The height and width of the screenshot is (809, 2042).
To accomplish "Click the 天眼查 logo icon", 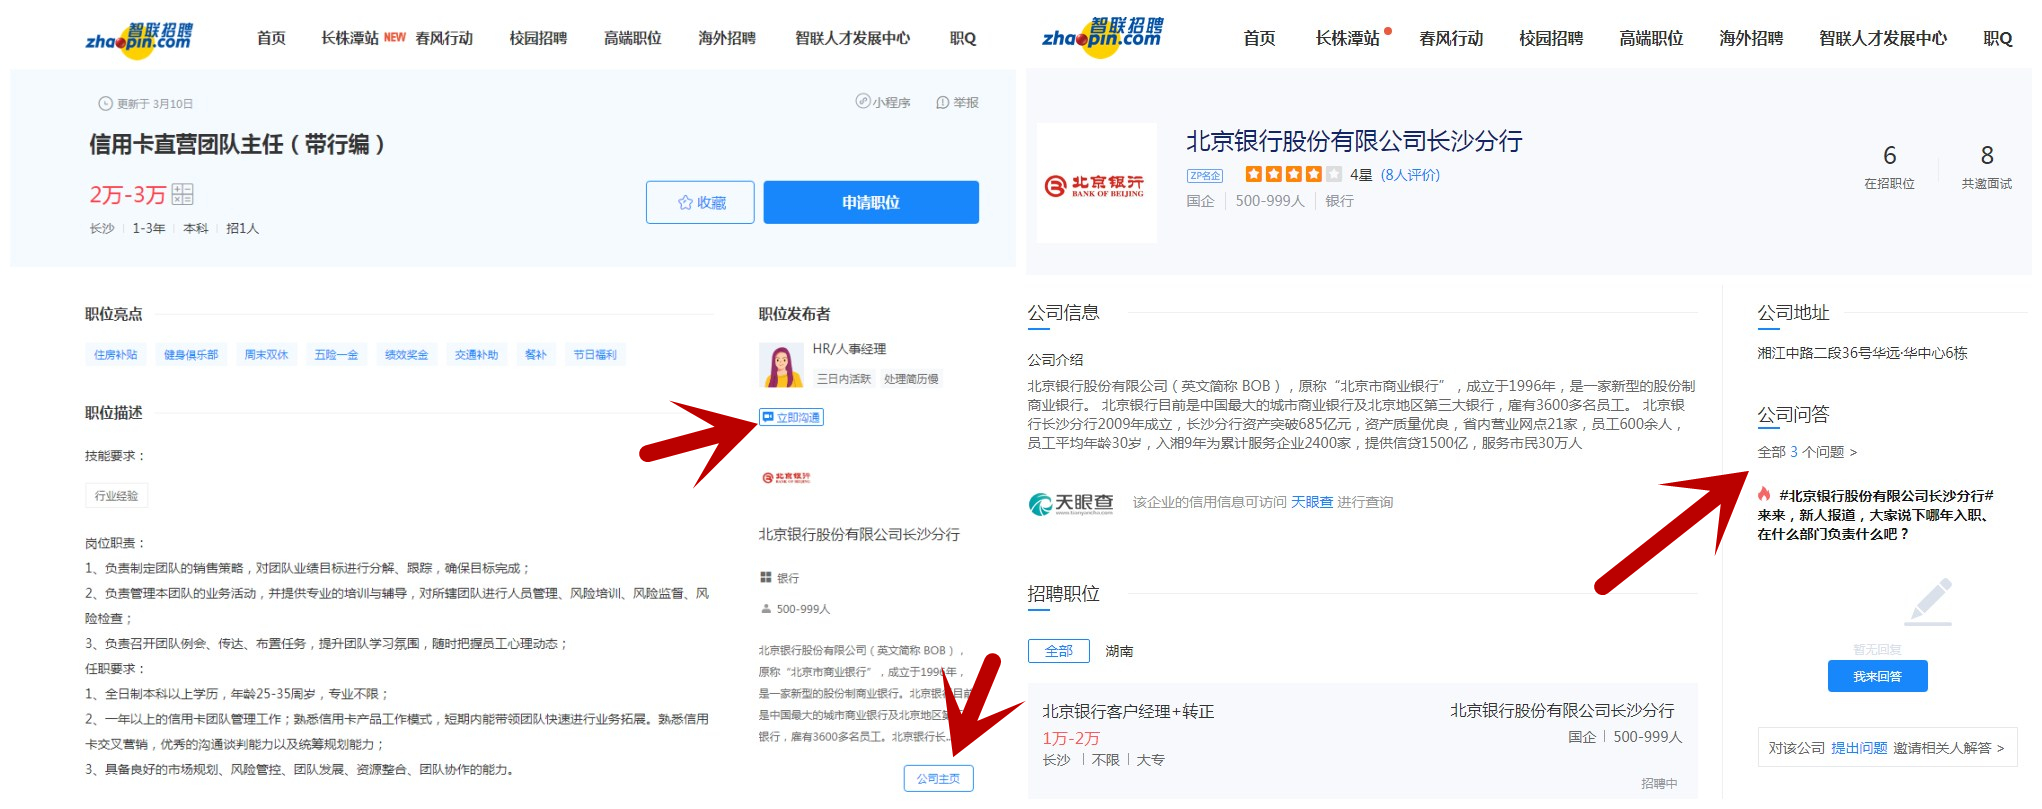I will pos(1071,503).
